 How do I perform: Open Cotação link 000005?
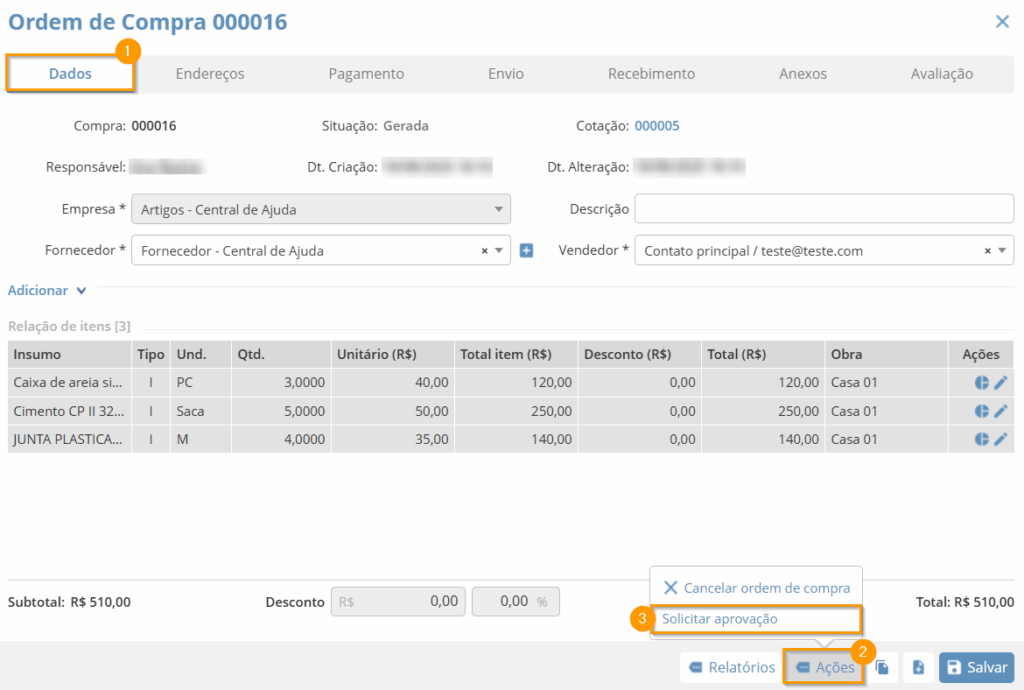tap(657, 126)
